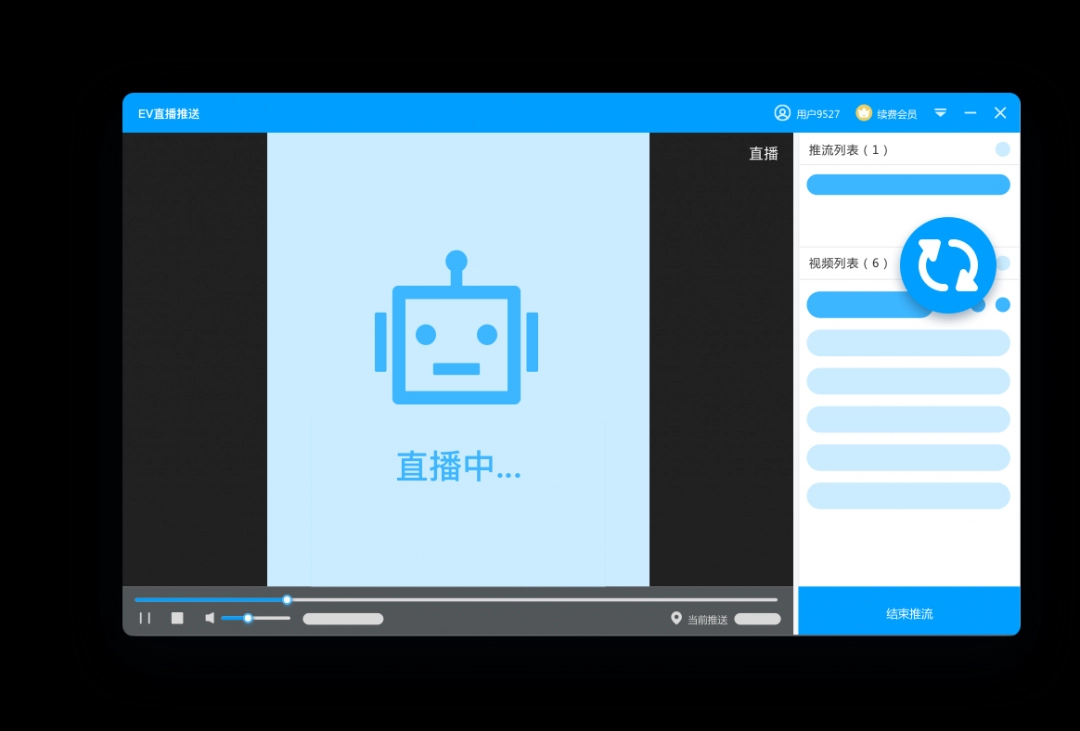Stop playback with the square stop icon
Screen dimensions: 1080x731
177,618
